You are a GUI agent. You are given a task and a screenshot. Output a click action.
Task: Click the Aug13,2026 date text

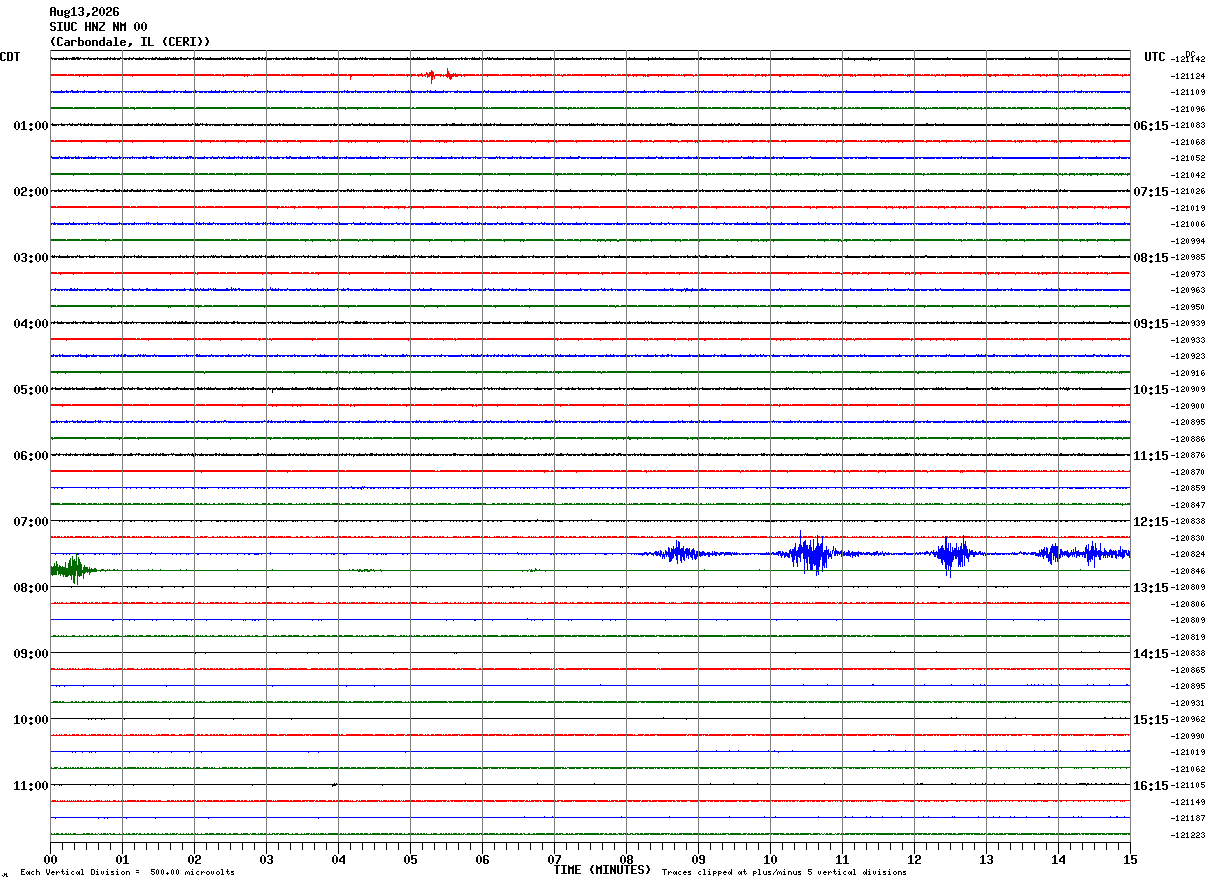click(x=84, y=12)
